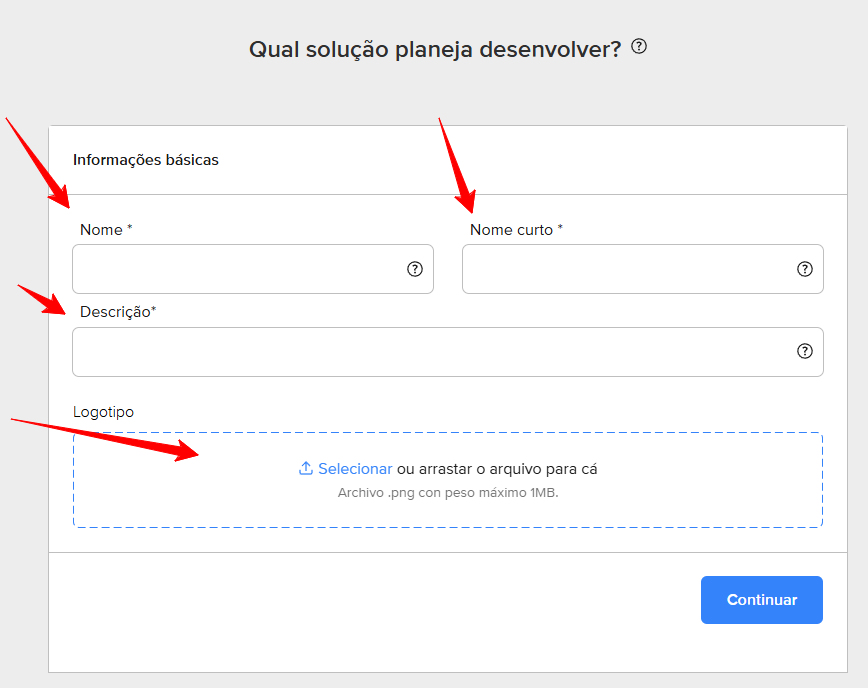Click inside the Nome curto input box
This screenshot has width=868, height=688.
tap(625, 269)
